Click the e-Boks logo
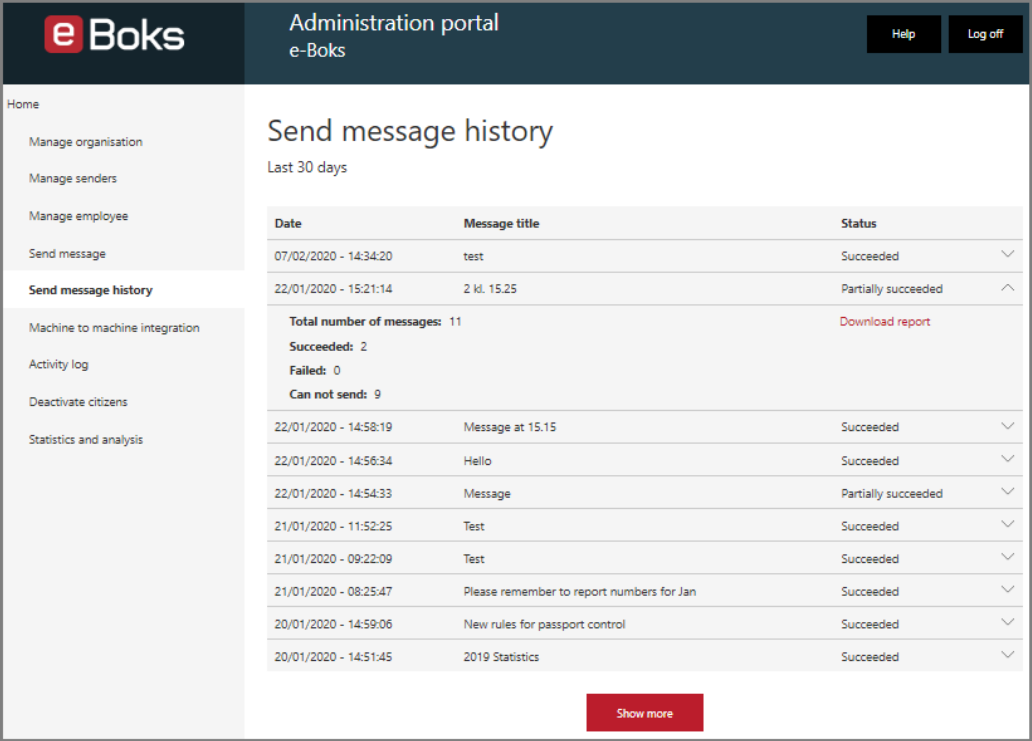This screenshot has height=741, width=1032. pos(115,34)
